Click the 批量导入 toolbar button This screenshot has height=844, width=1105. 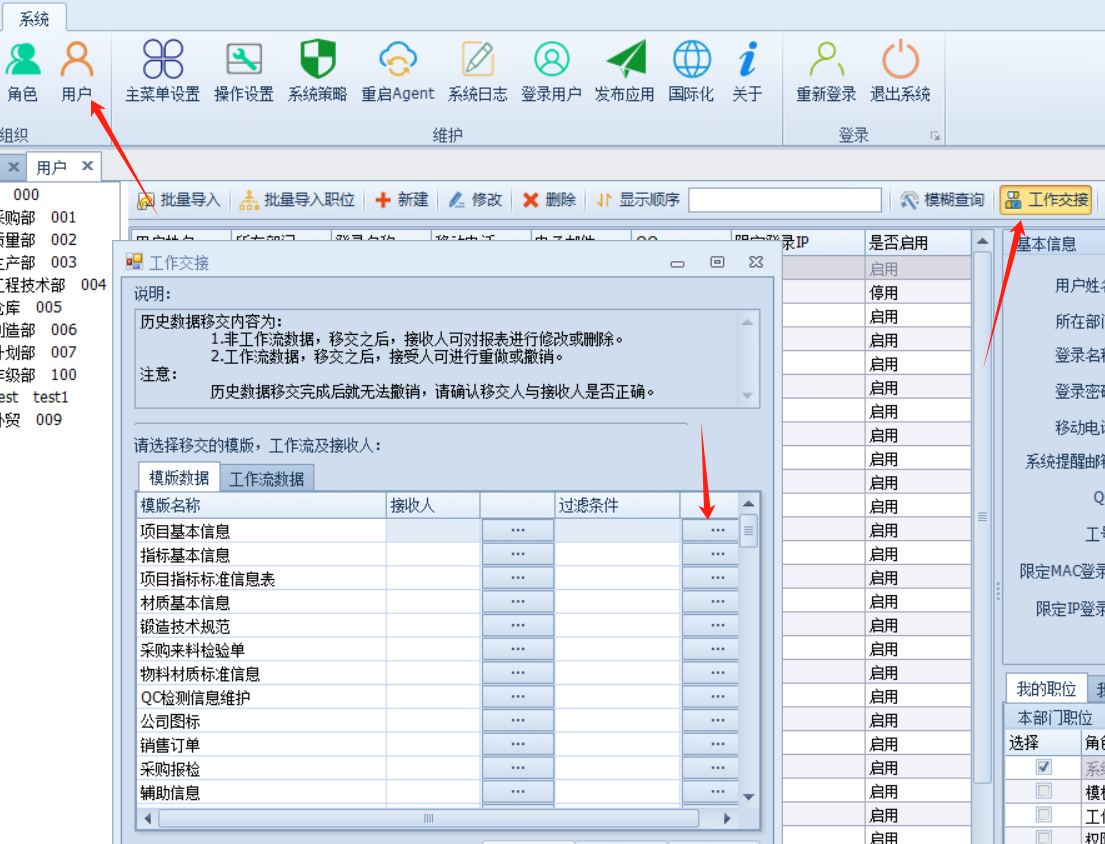179,200
